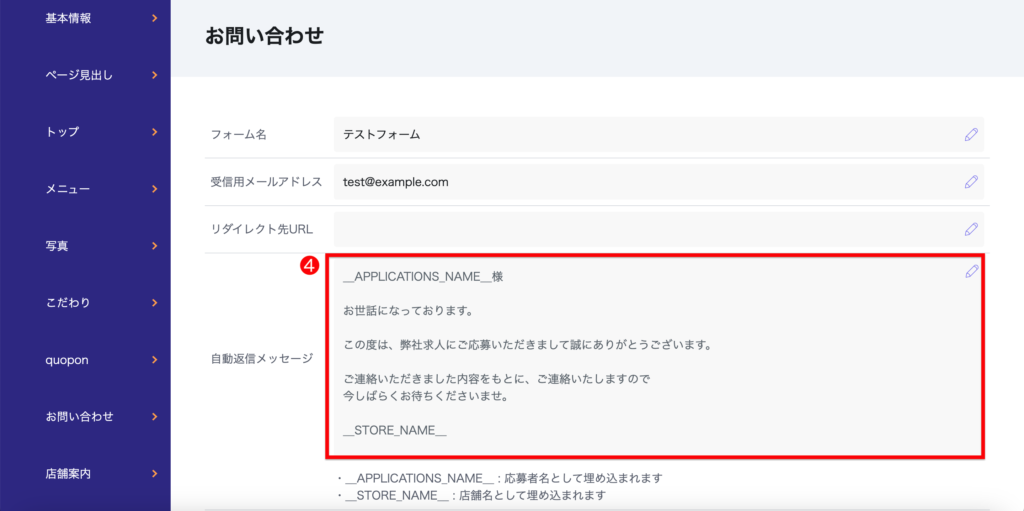Click the pencil icon for フォーム名

click(971, 134)
